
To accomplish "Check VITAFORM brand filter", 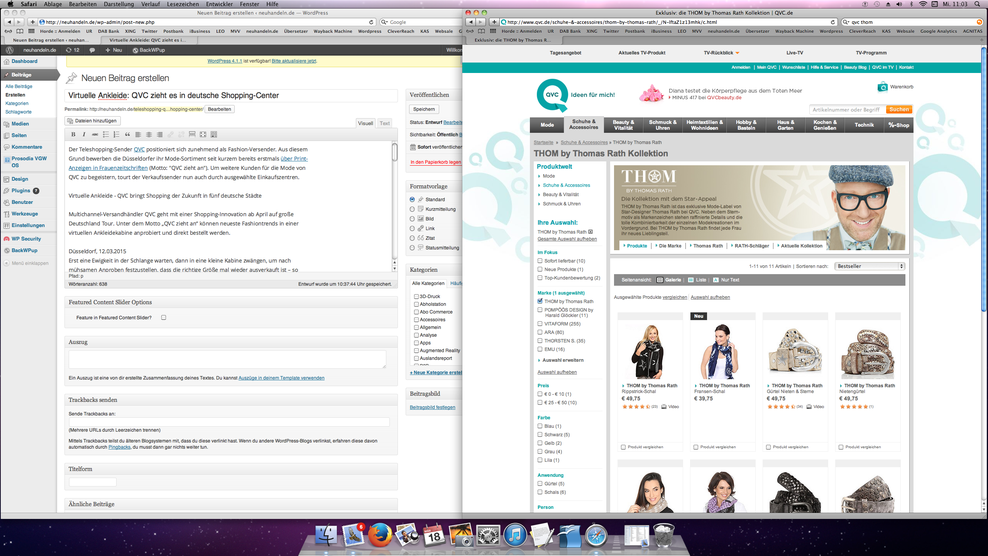I will 540,323.
